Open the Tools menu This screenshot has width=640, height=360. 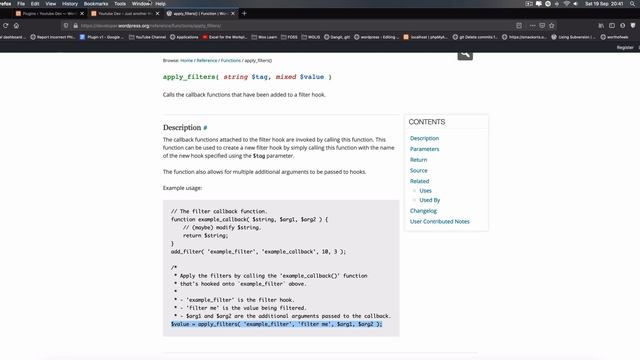click(120, 4)
